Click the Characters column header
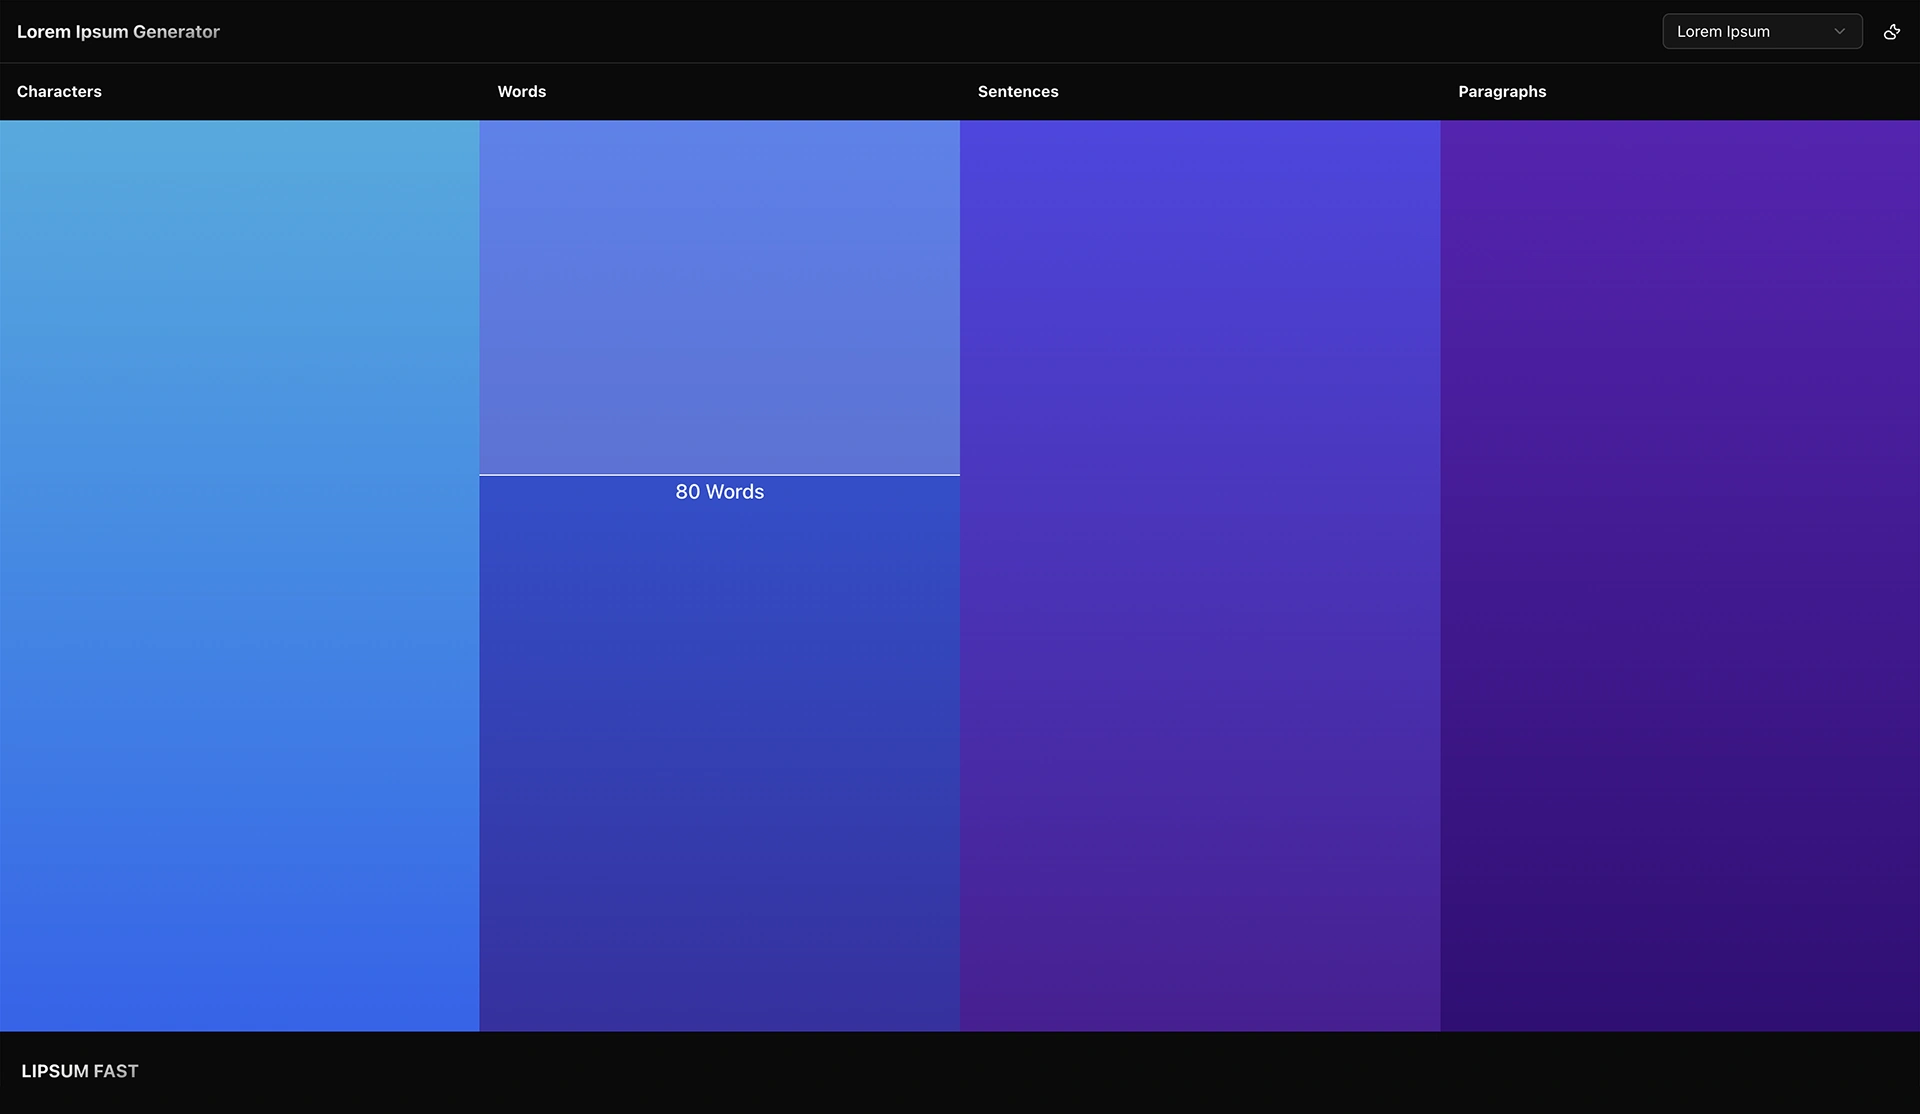The height and width of the screenshot is (1114, 1920). tap(59, 91)
